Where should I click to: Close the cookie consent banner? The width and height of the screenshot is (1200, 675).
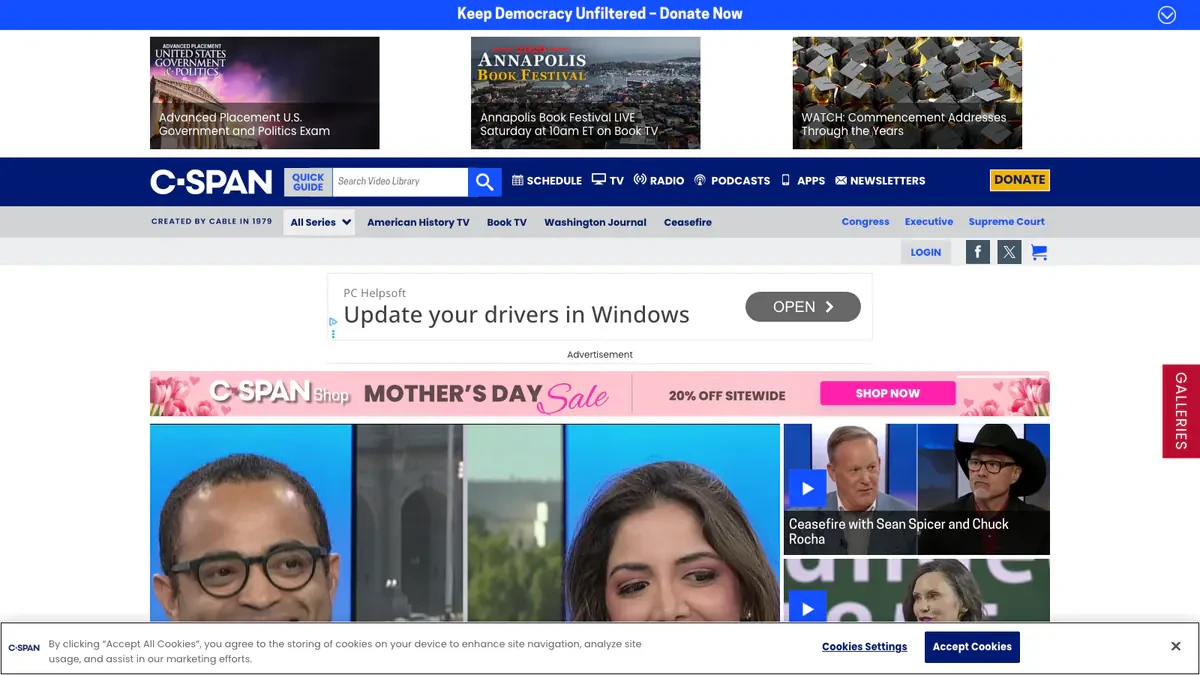[x=1176, y=647]
